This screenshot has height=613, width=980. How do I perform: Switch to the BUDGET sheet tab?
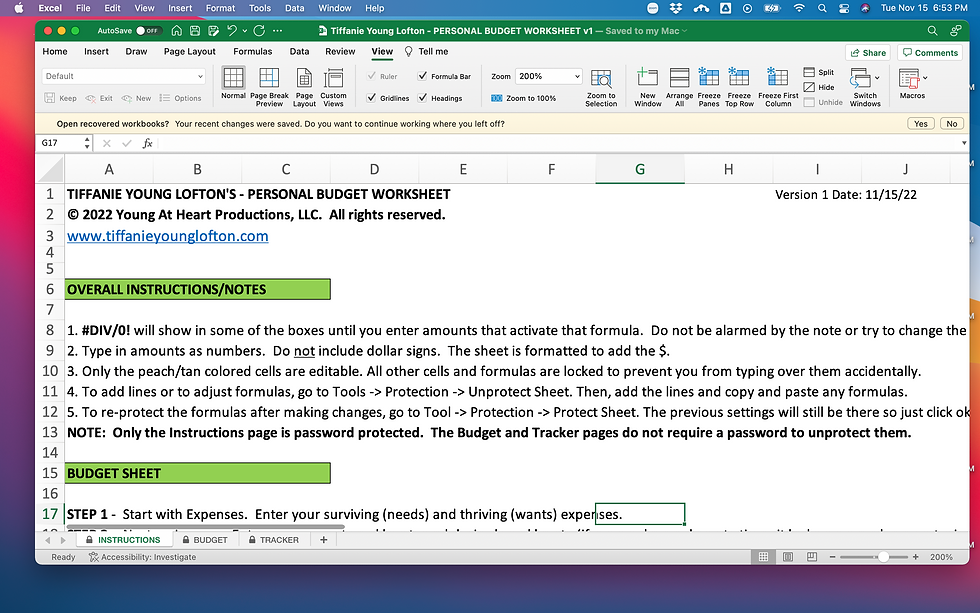(x=207, y=539)
